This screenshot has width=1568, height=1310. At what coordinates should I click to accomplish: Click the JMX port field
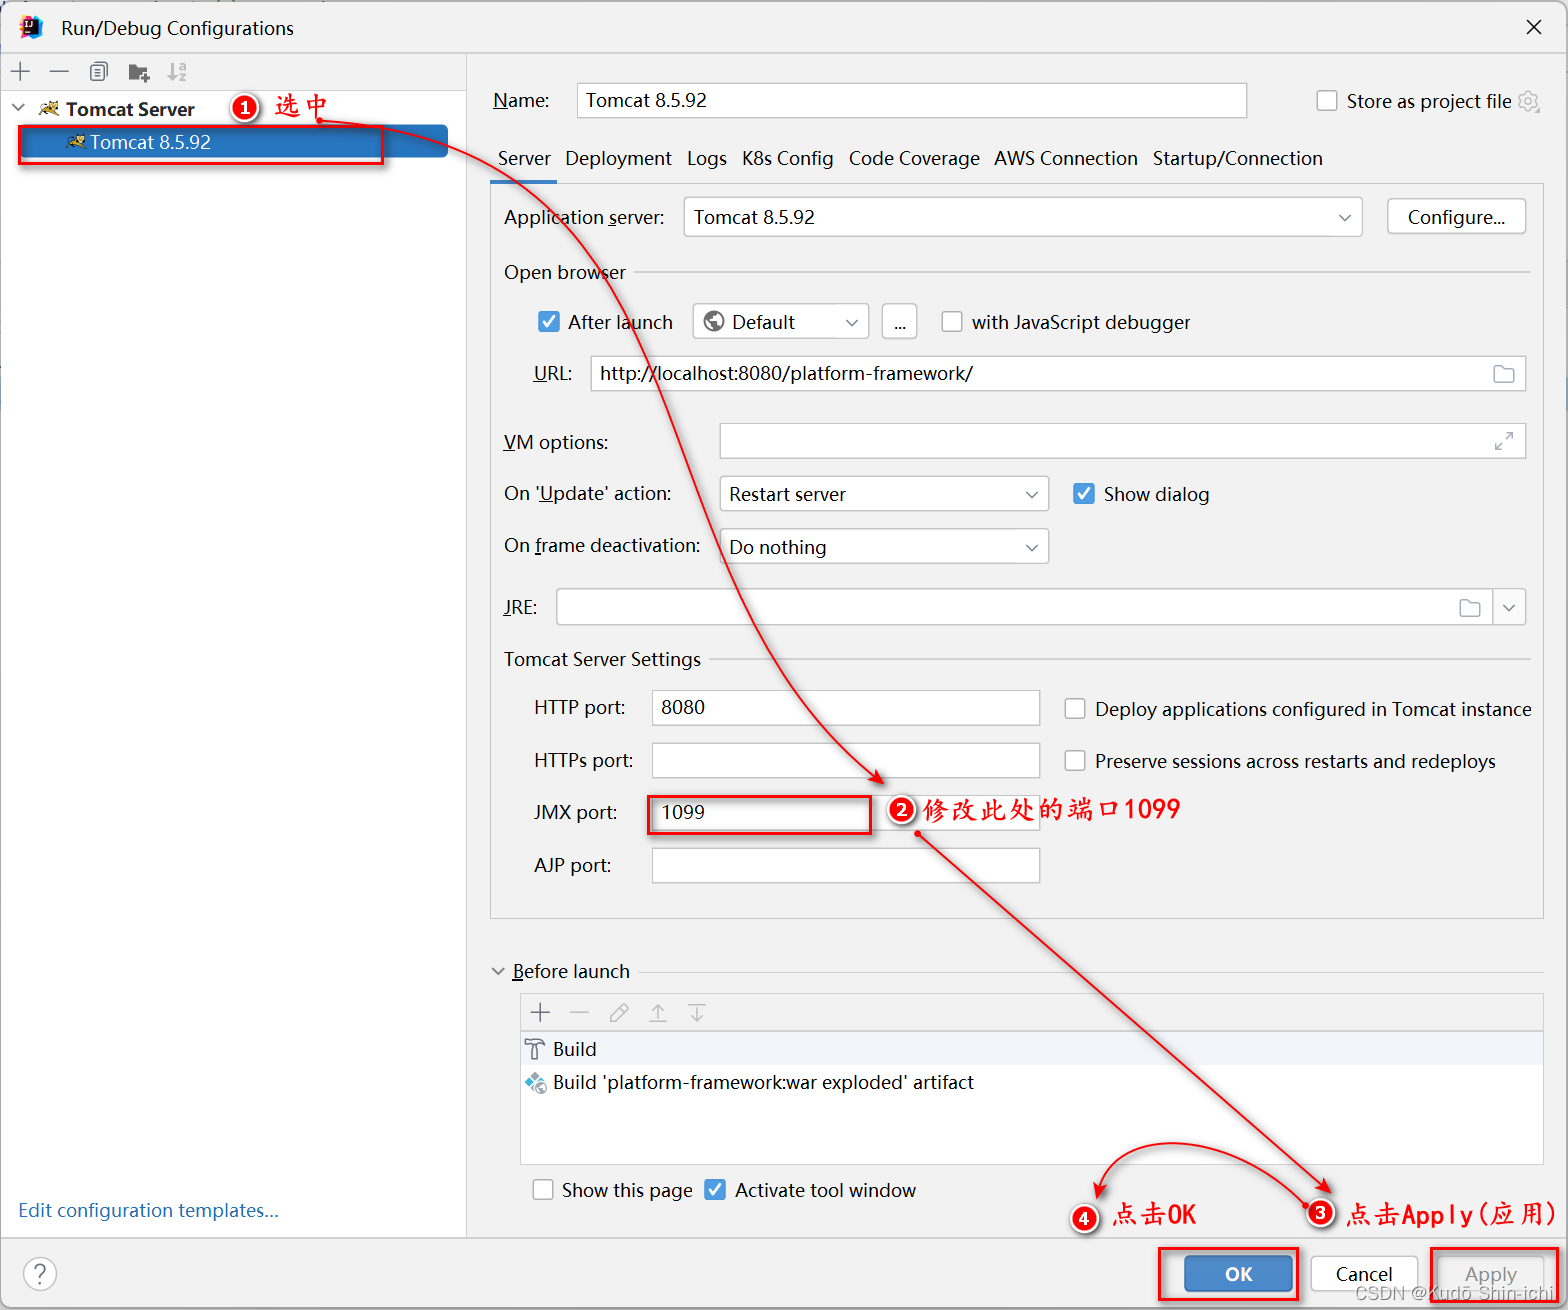[x=846, y=812]
